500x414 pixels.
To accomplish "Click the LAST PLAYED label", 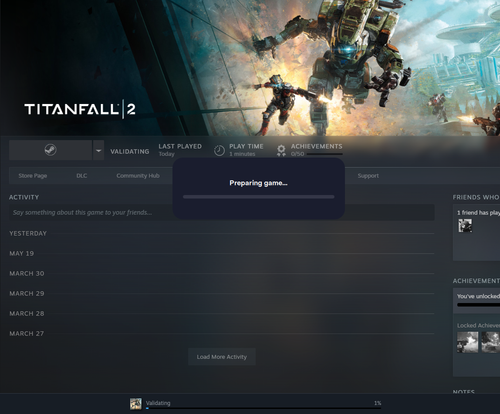I will point(180,146).
